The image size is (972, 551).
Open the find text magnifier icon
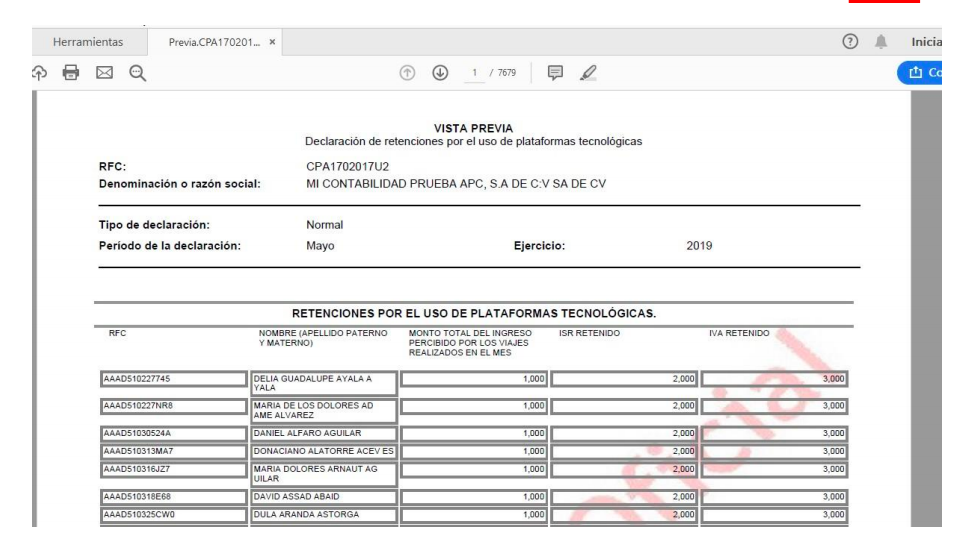pyautogui.click(x=138, y=73)
